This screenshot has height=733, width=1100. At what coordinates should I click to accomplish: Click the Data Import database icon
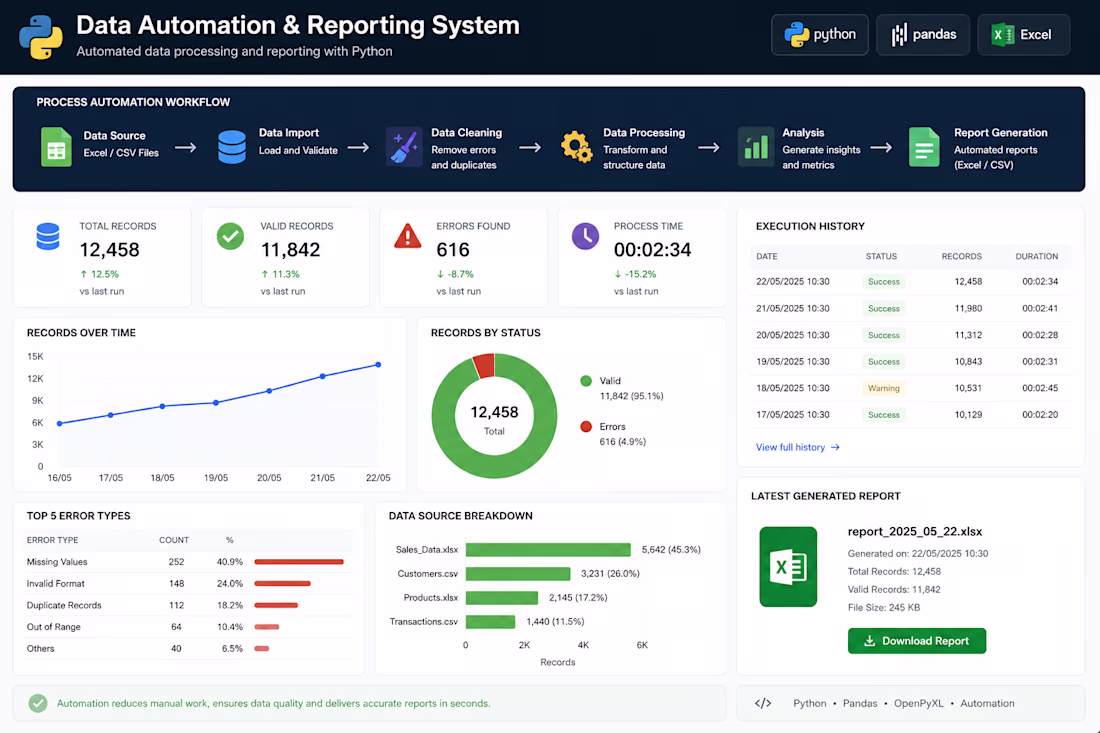(232, 147)
